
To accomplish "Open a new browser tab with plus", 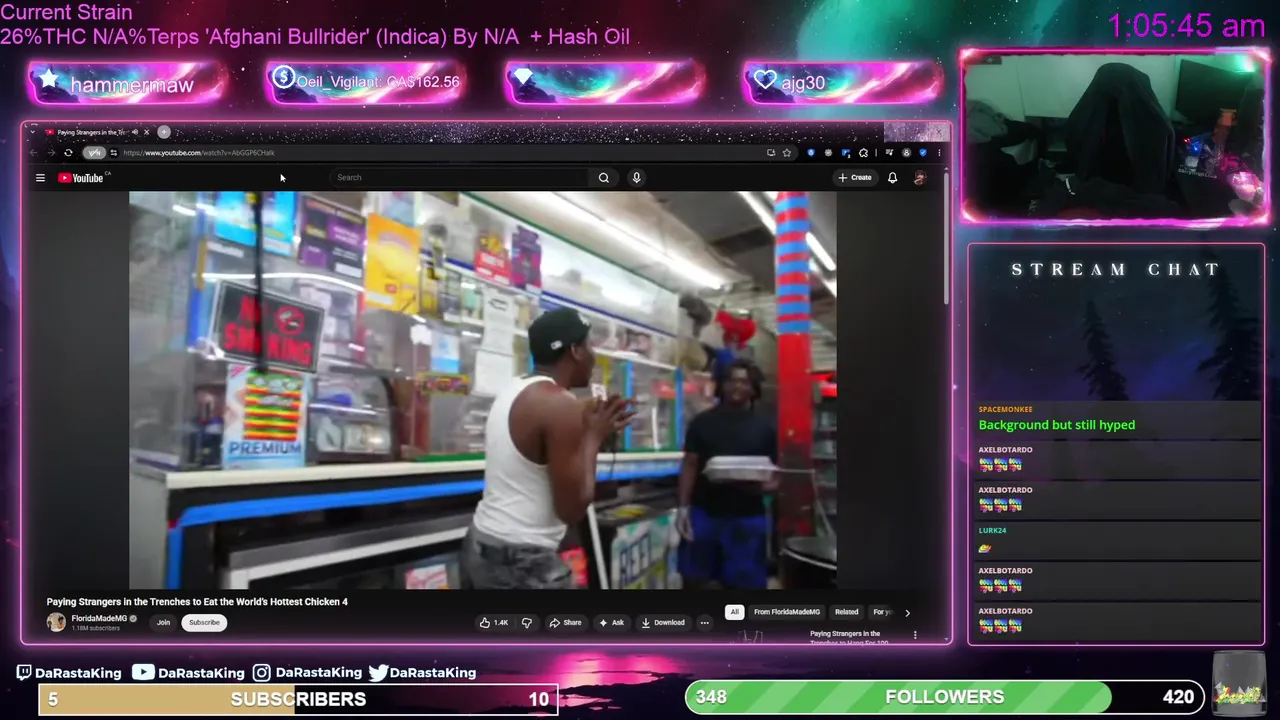I will (x=164, y=132).
